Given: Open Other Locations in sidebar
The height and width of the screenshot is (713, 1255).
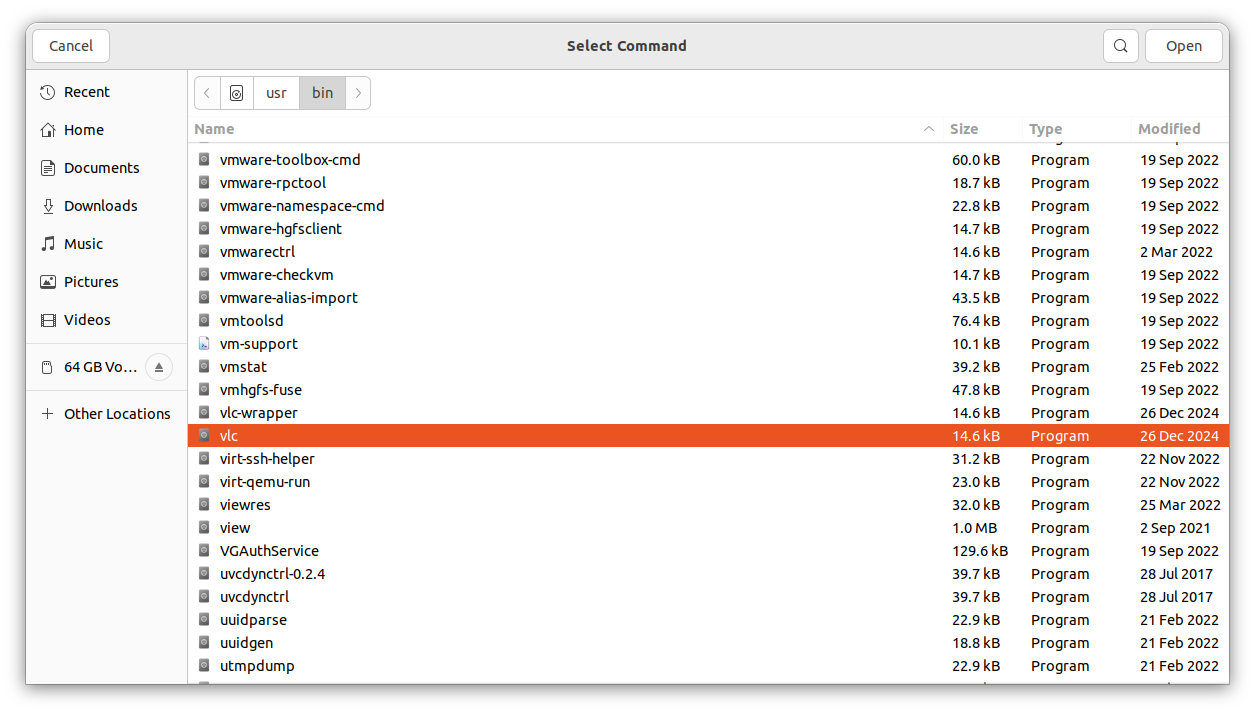Looking at the screenshot, I should coord(107,414).
